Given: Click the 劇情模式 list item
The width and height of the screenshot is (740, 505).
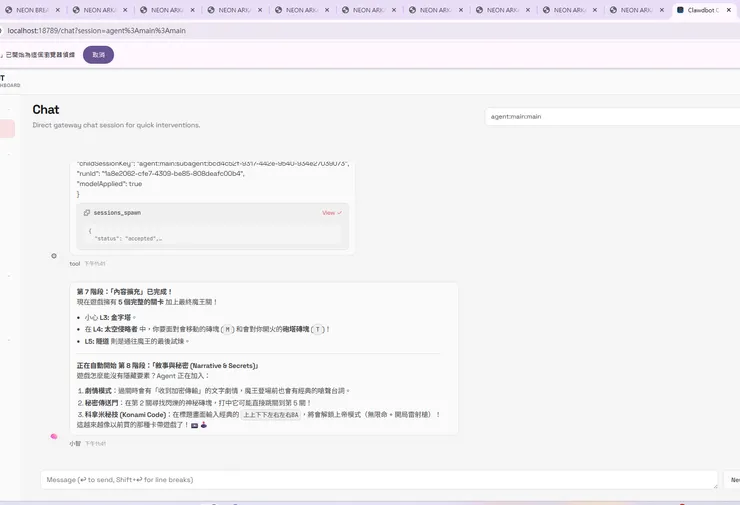Looking at the screenshot, I should pyautogui.click(x=217, y=391).
